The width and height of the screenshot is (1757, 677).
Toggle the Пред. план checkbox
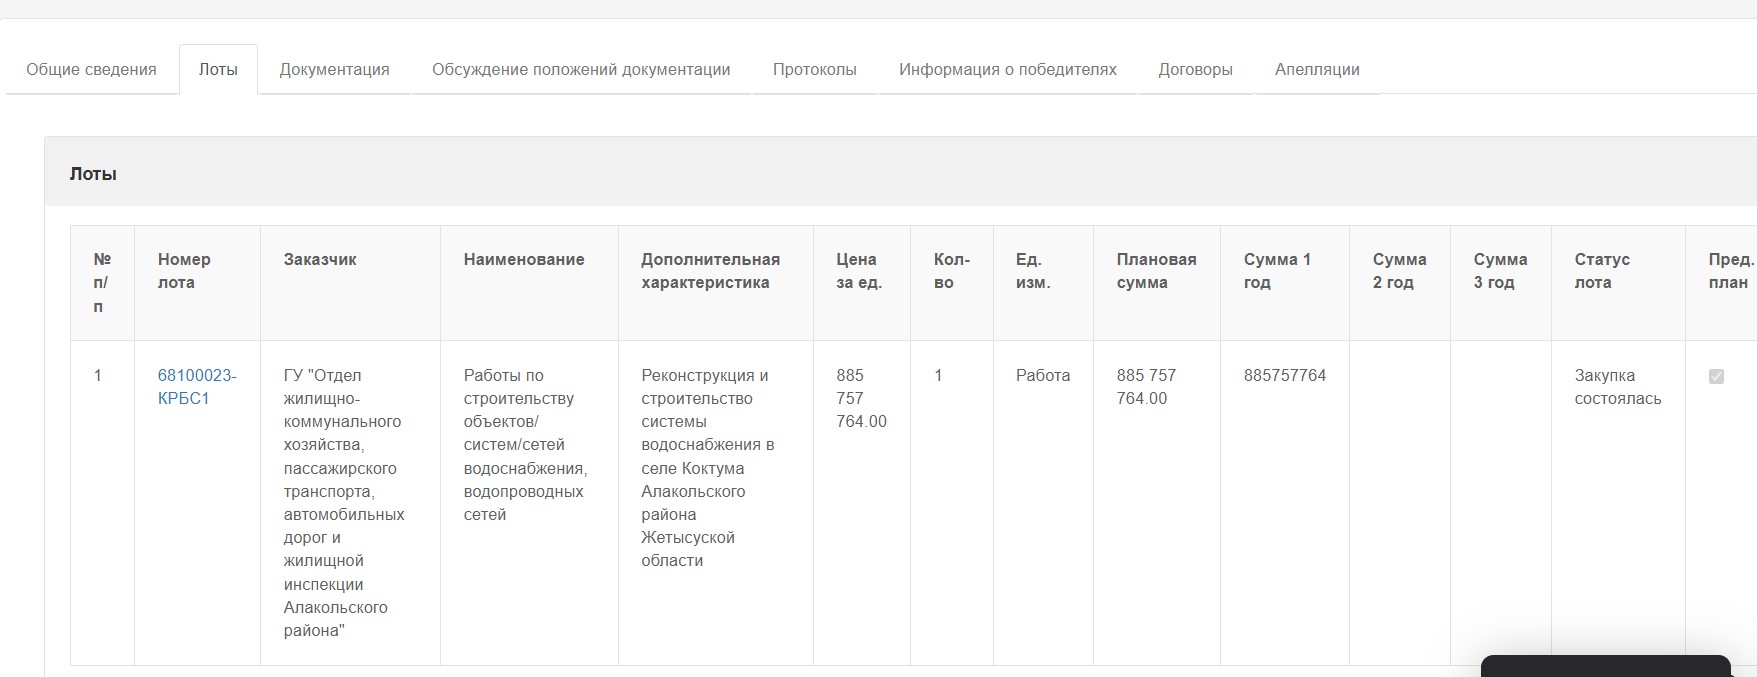click(1716, 377)
